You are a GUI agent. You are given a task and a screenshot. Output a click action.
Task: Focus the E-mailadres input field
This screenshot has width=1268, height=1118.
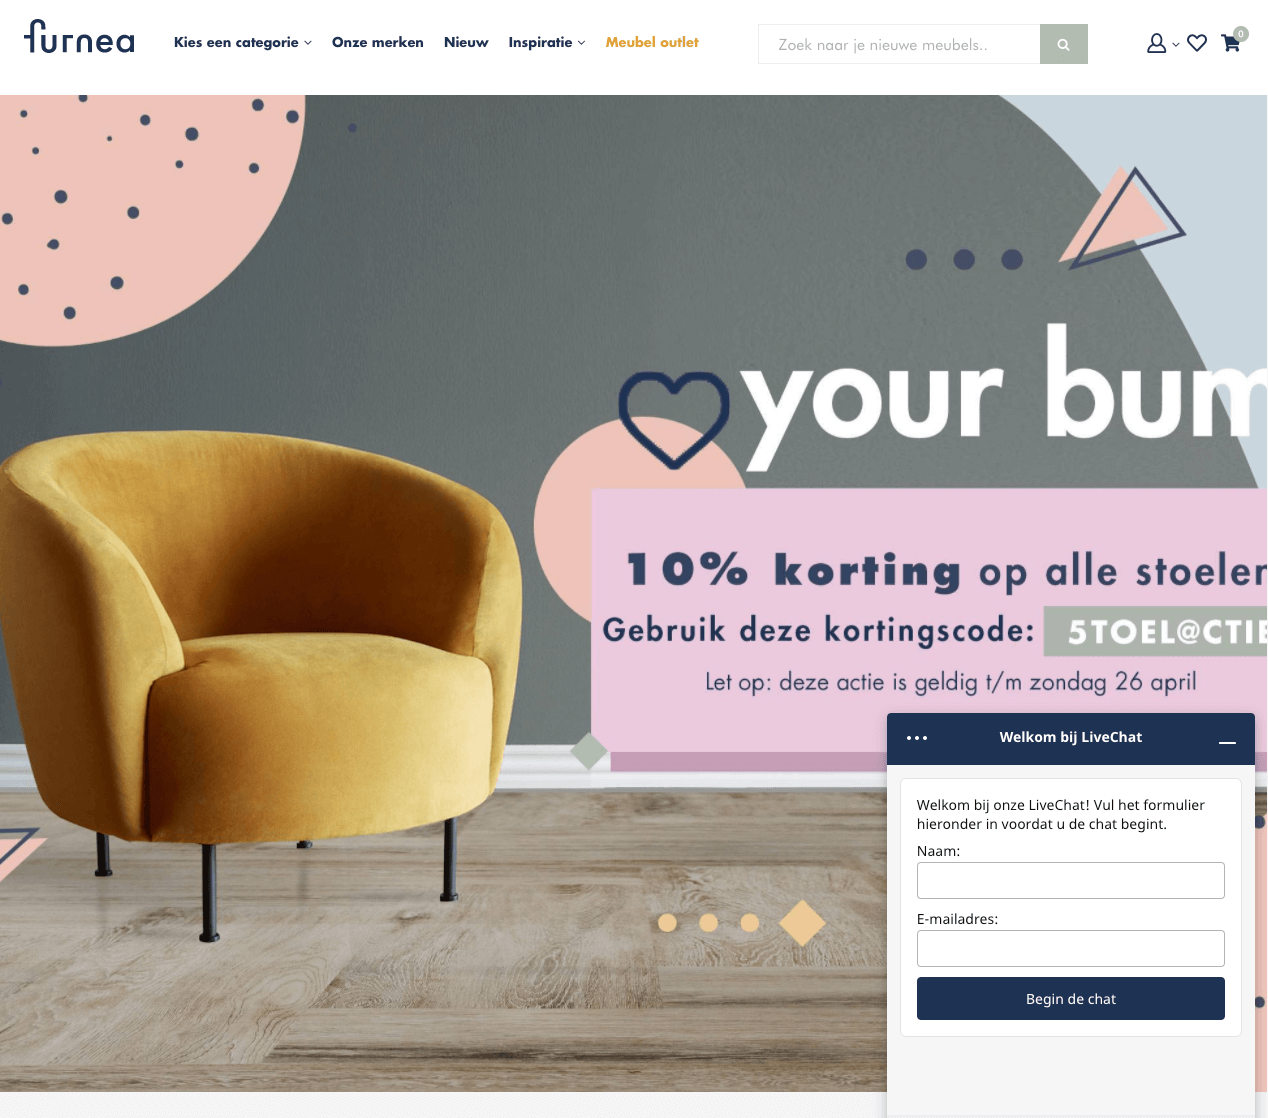coord(1071,949)
